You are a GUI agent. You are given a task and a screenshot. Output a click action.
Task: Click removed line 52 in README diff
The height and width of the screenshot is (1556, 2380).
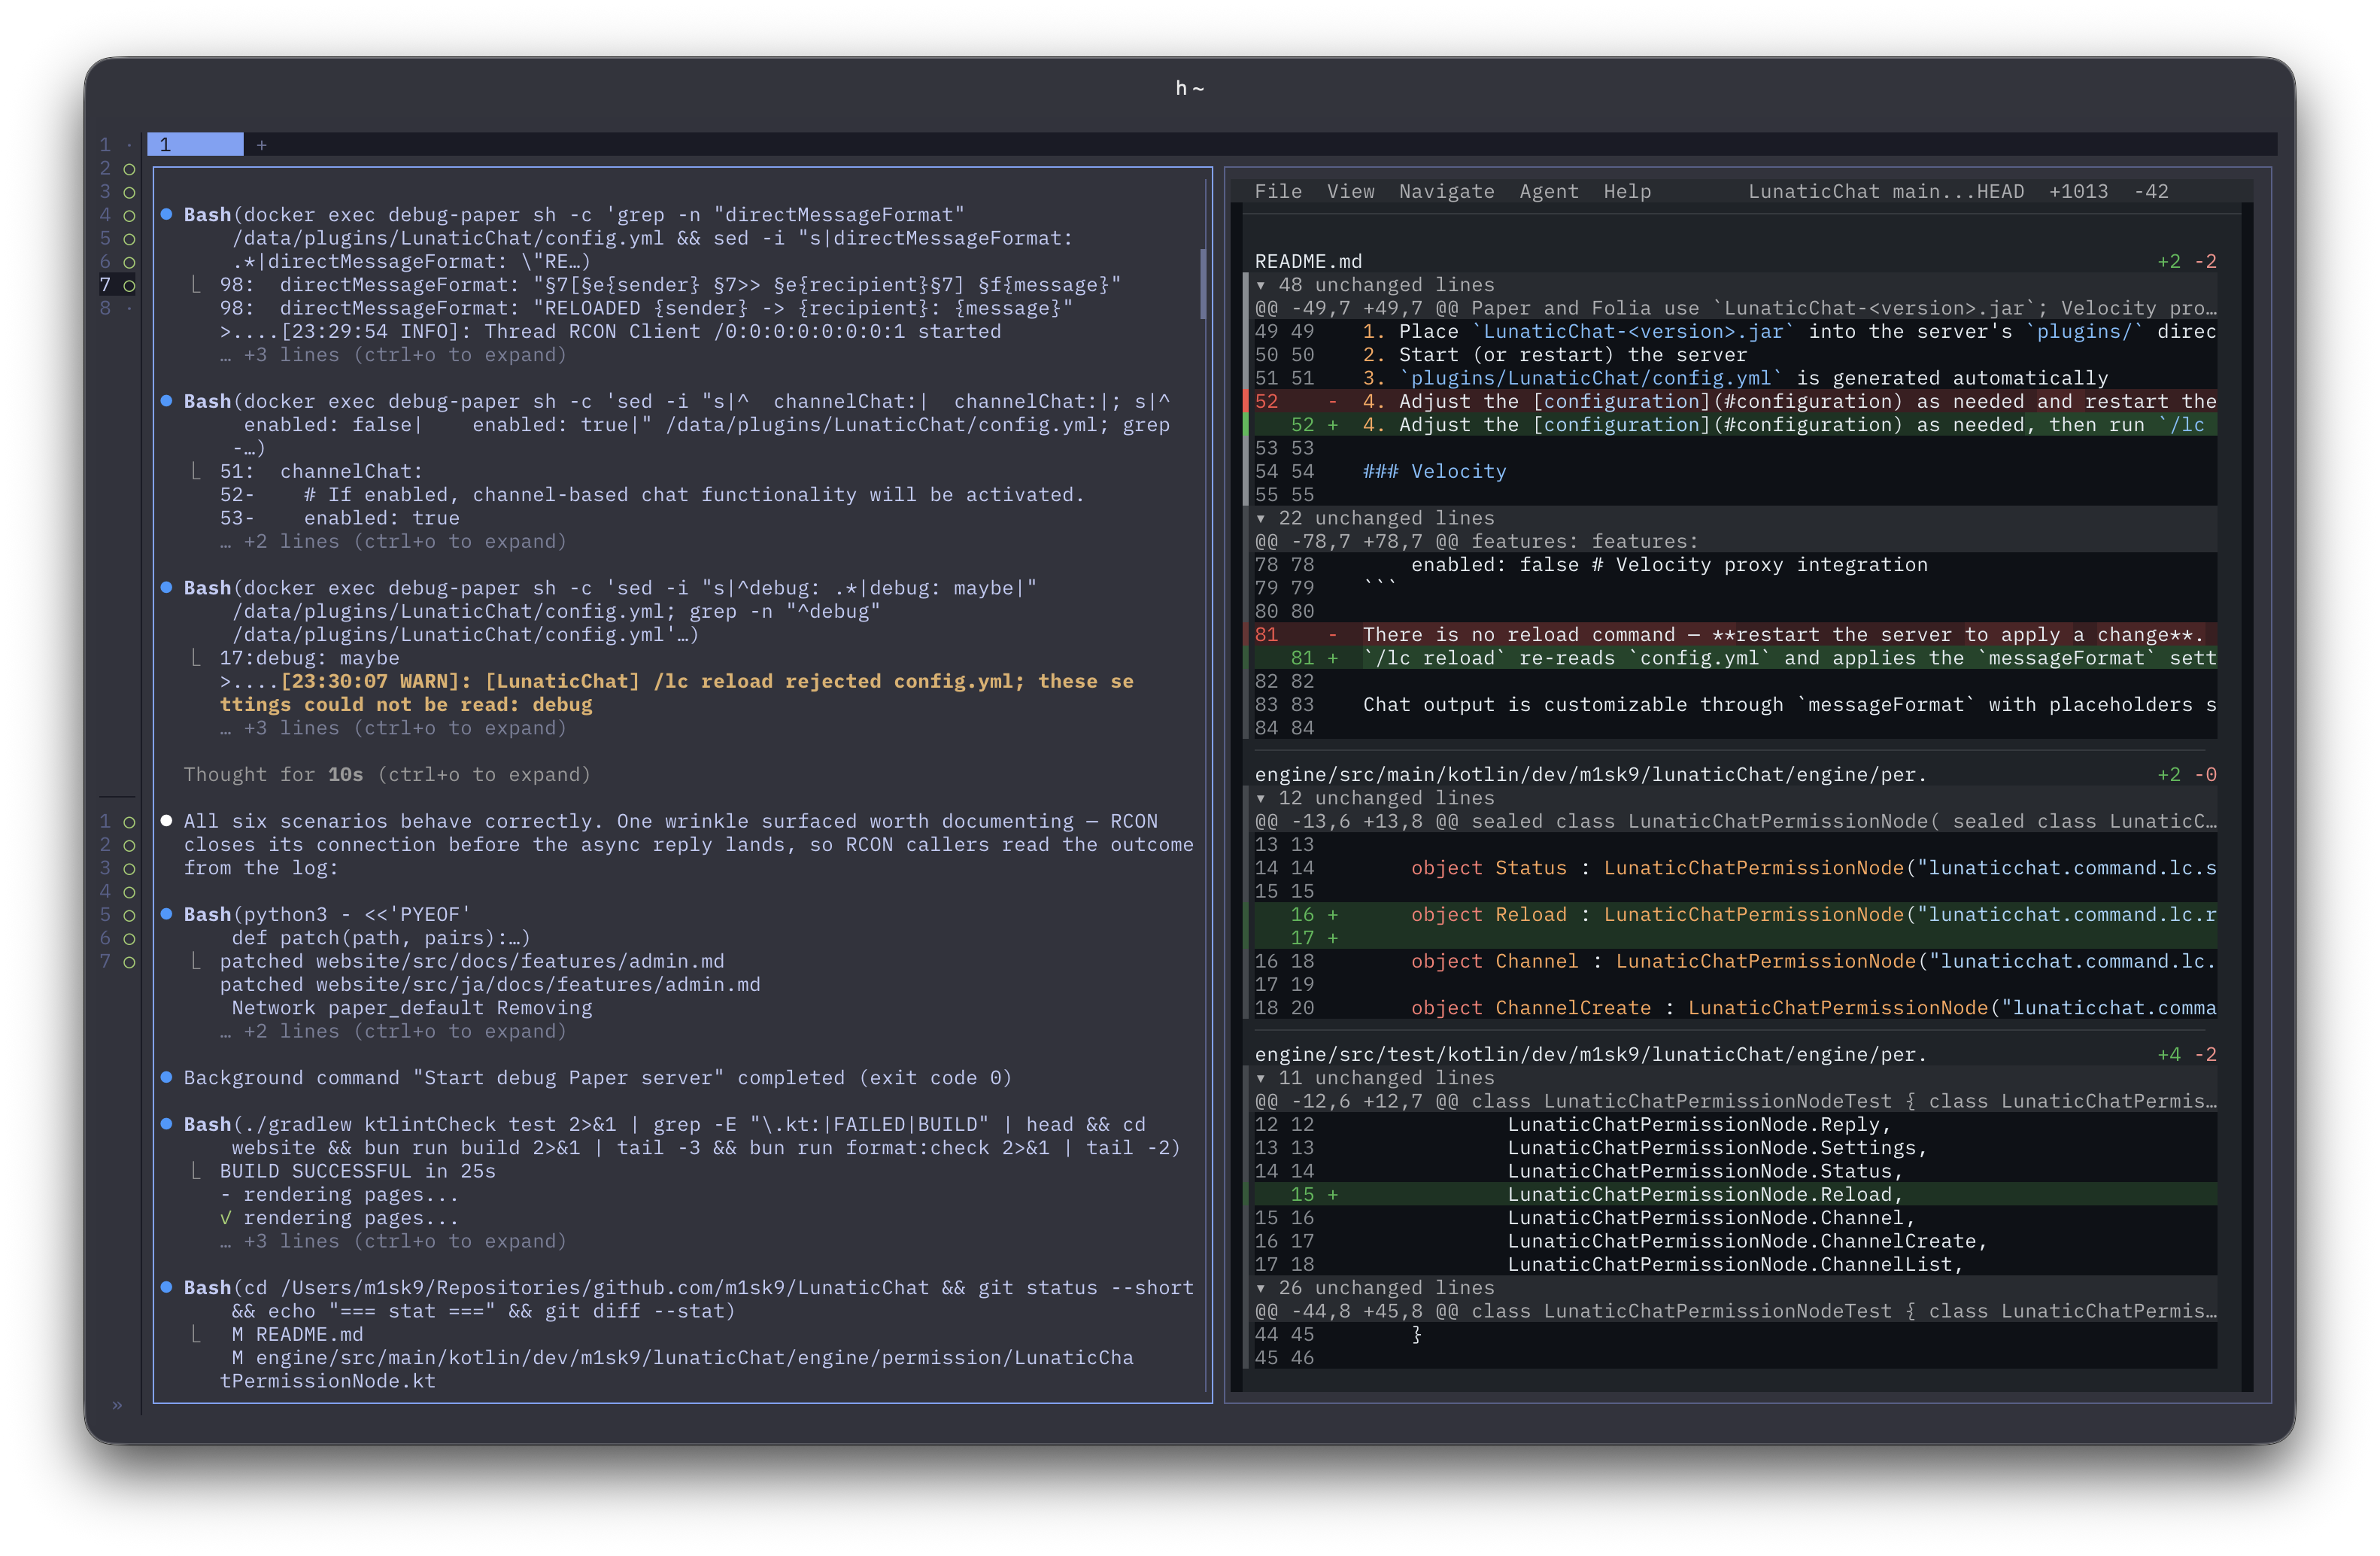(1735, 401)
